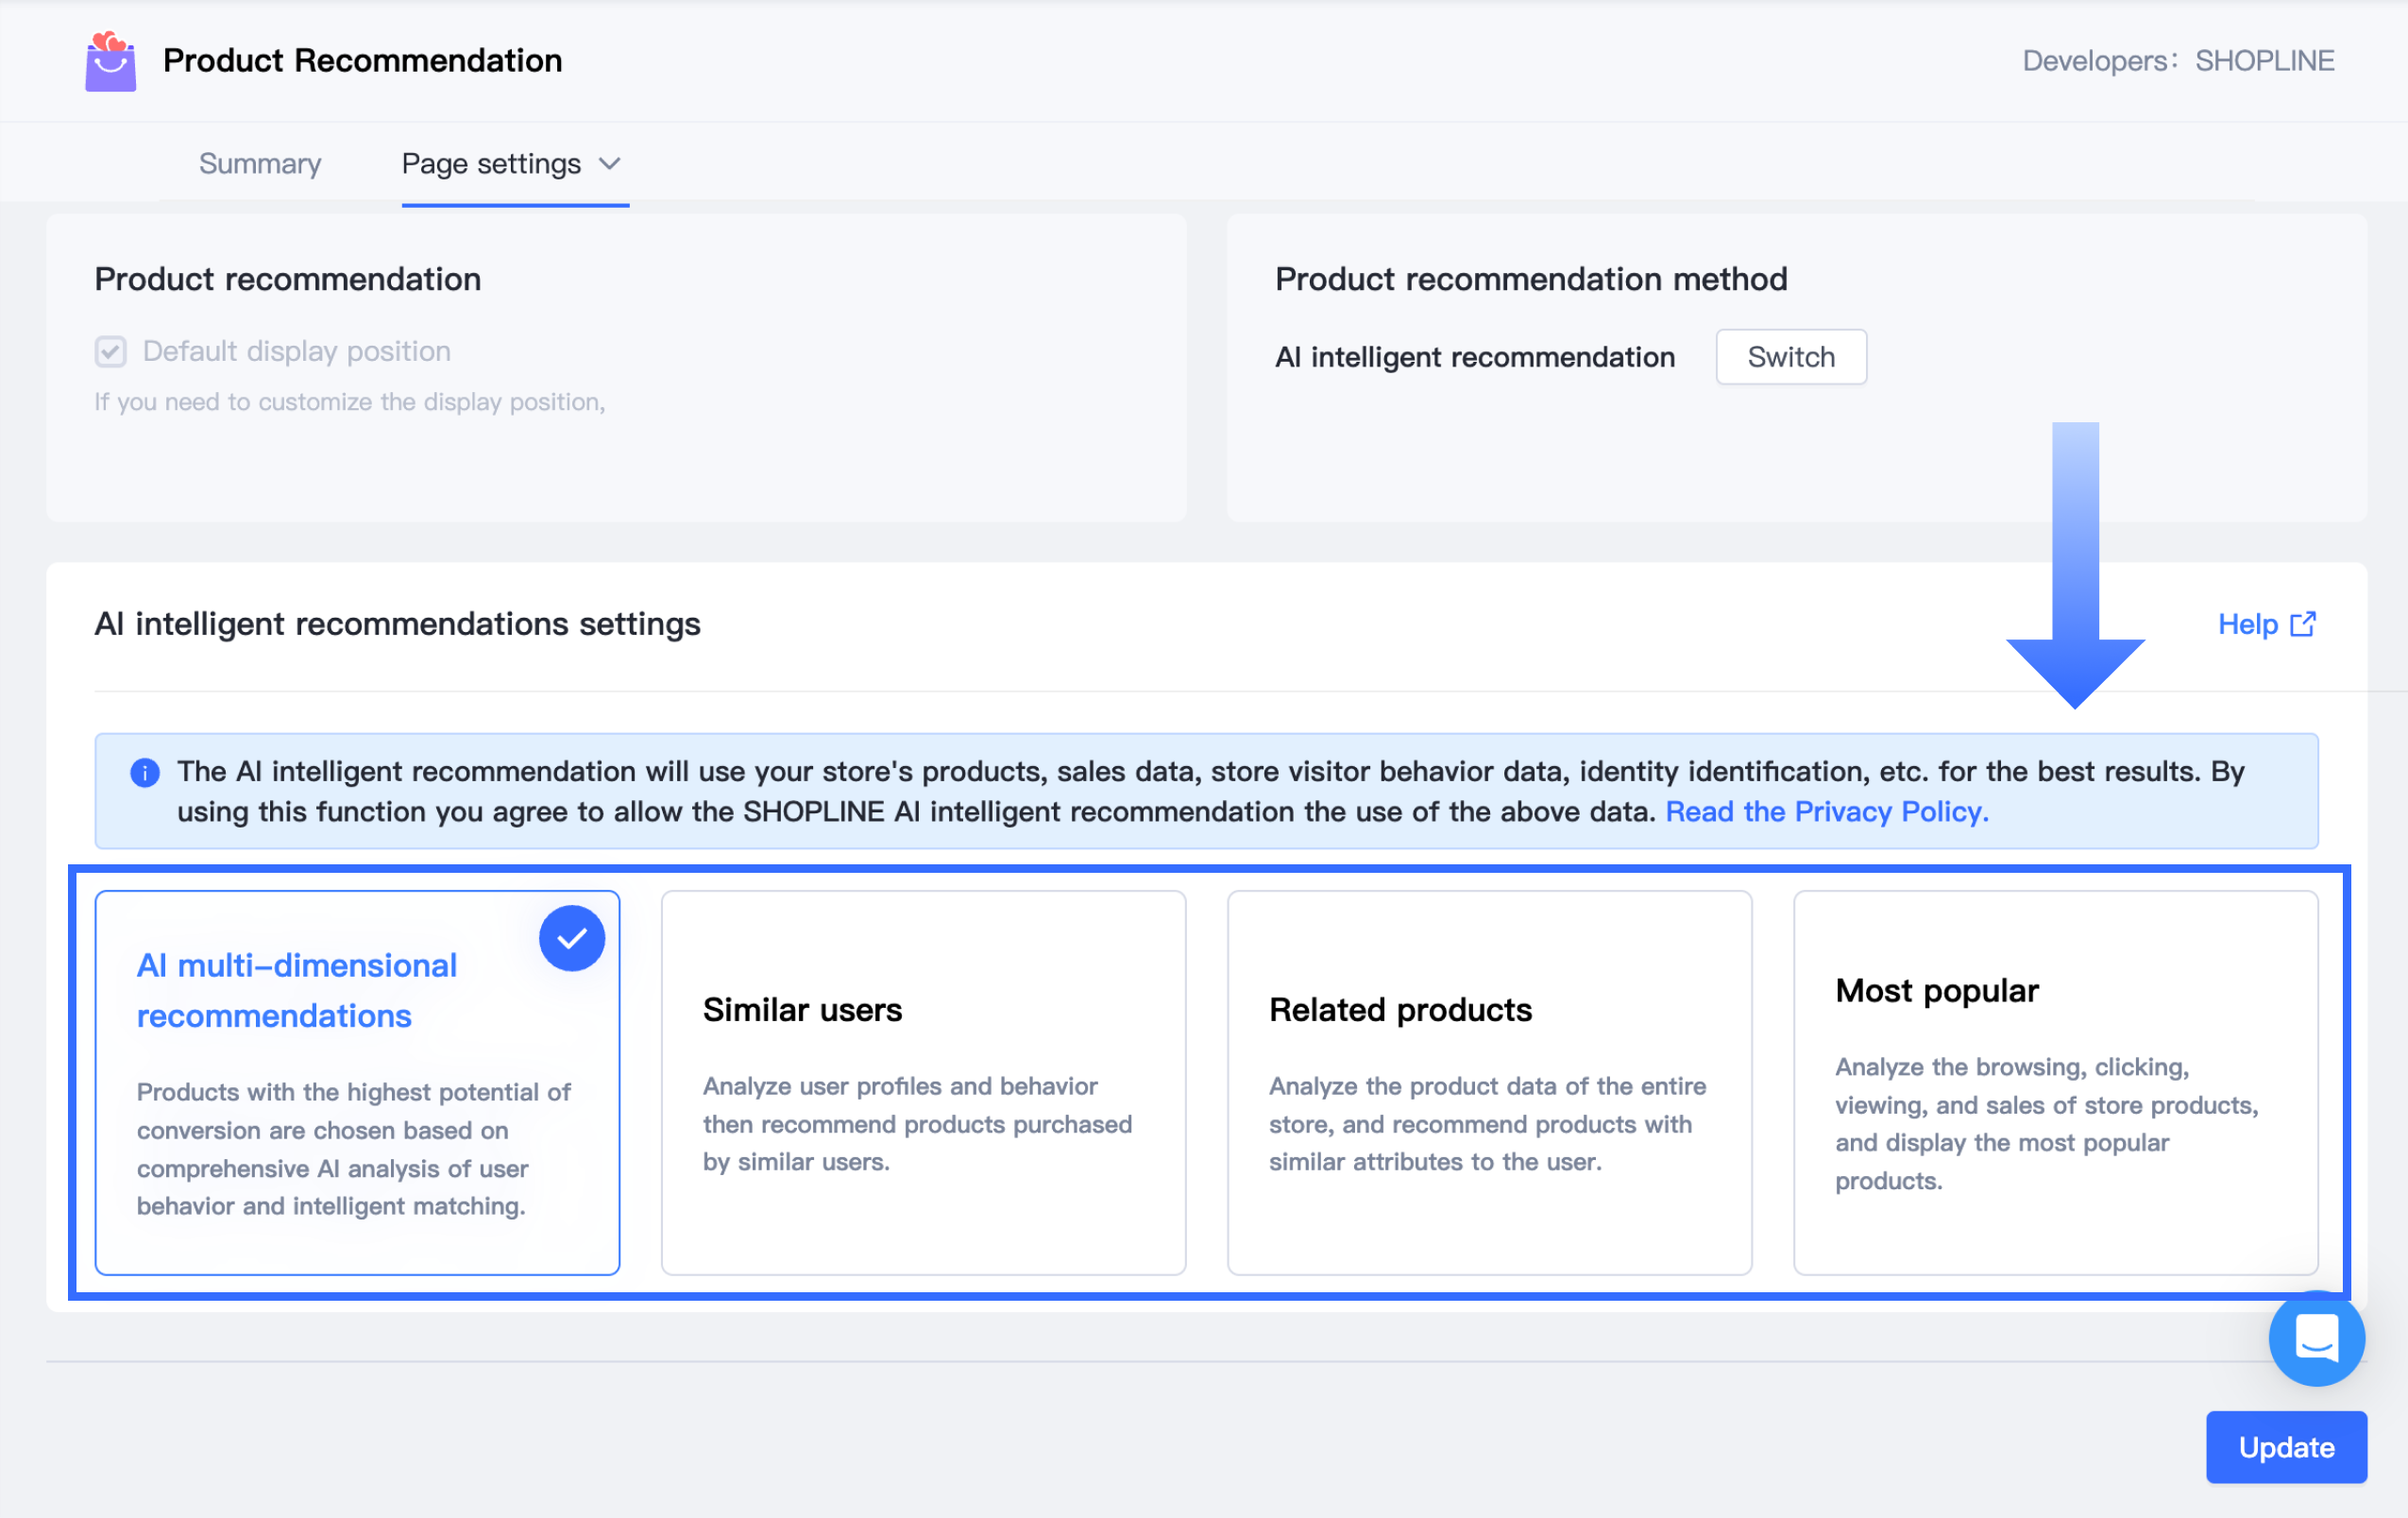Open the Read the Privacy Policy link
2408x1518 pixels.
click(x=1826, y=812)
